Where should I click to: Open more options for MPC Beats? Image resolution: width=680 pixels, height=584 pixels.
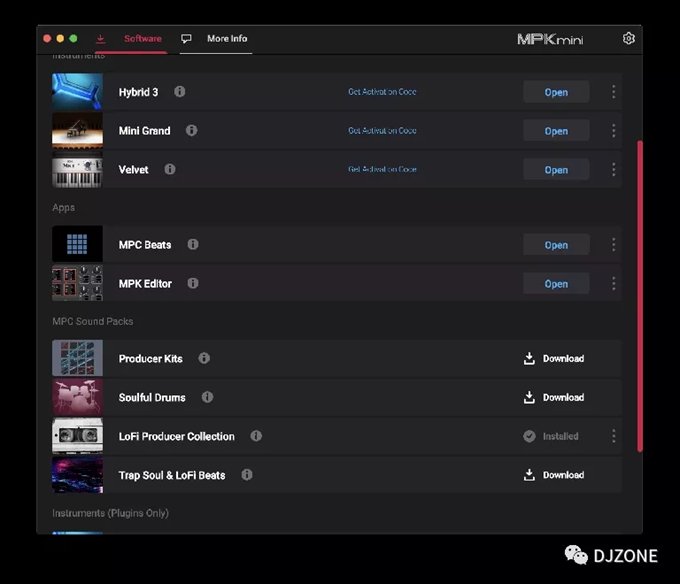tap(613, 245)
